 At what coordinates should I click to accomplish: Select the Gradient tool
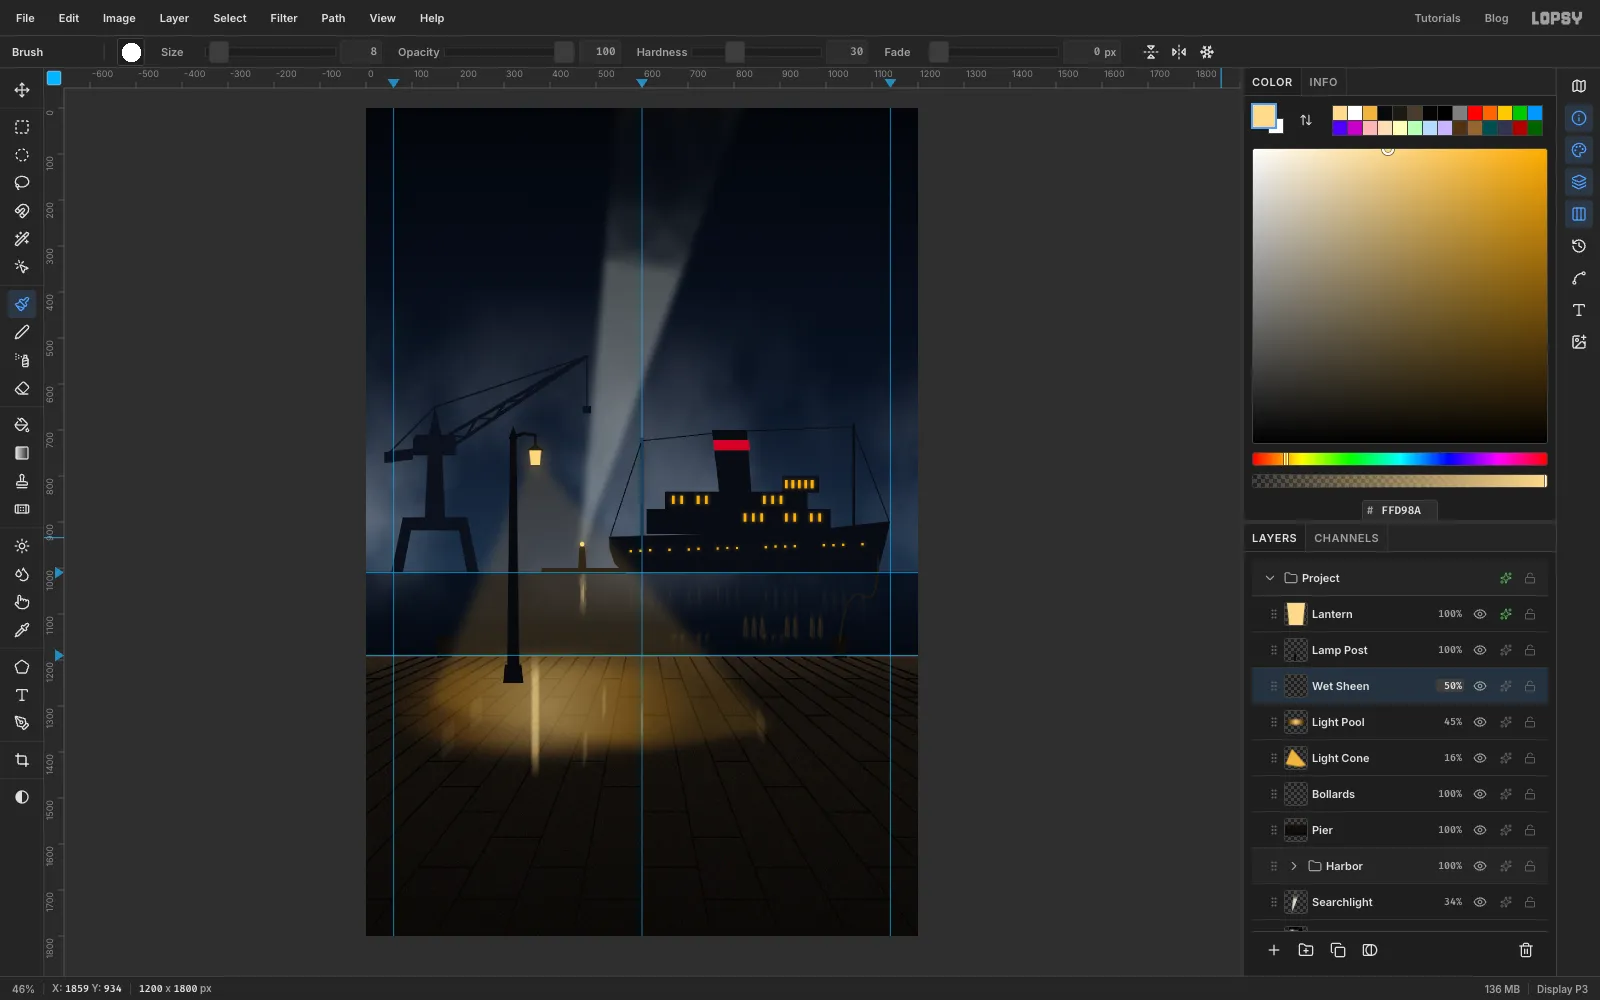[22, 453]
